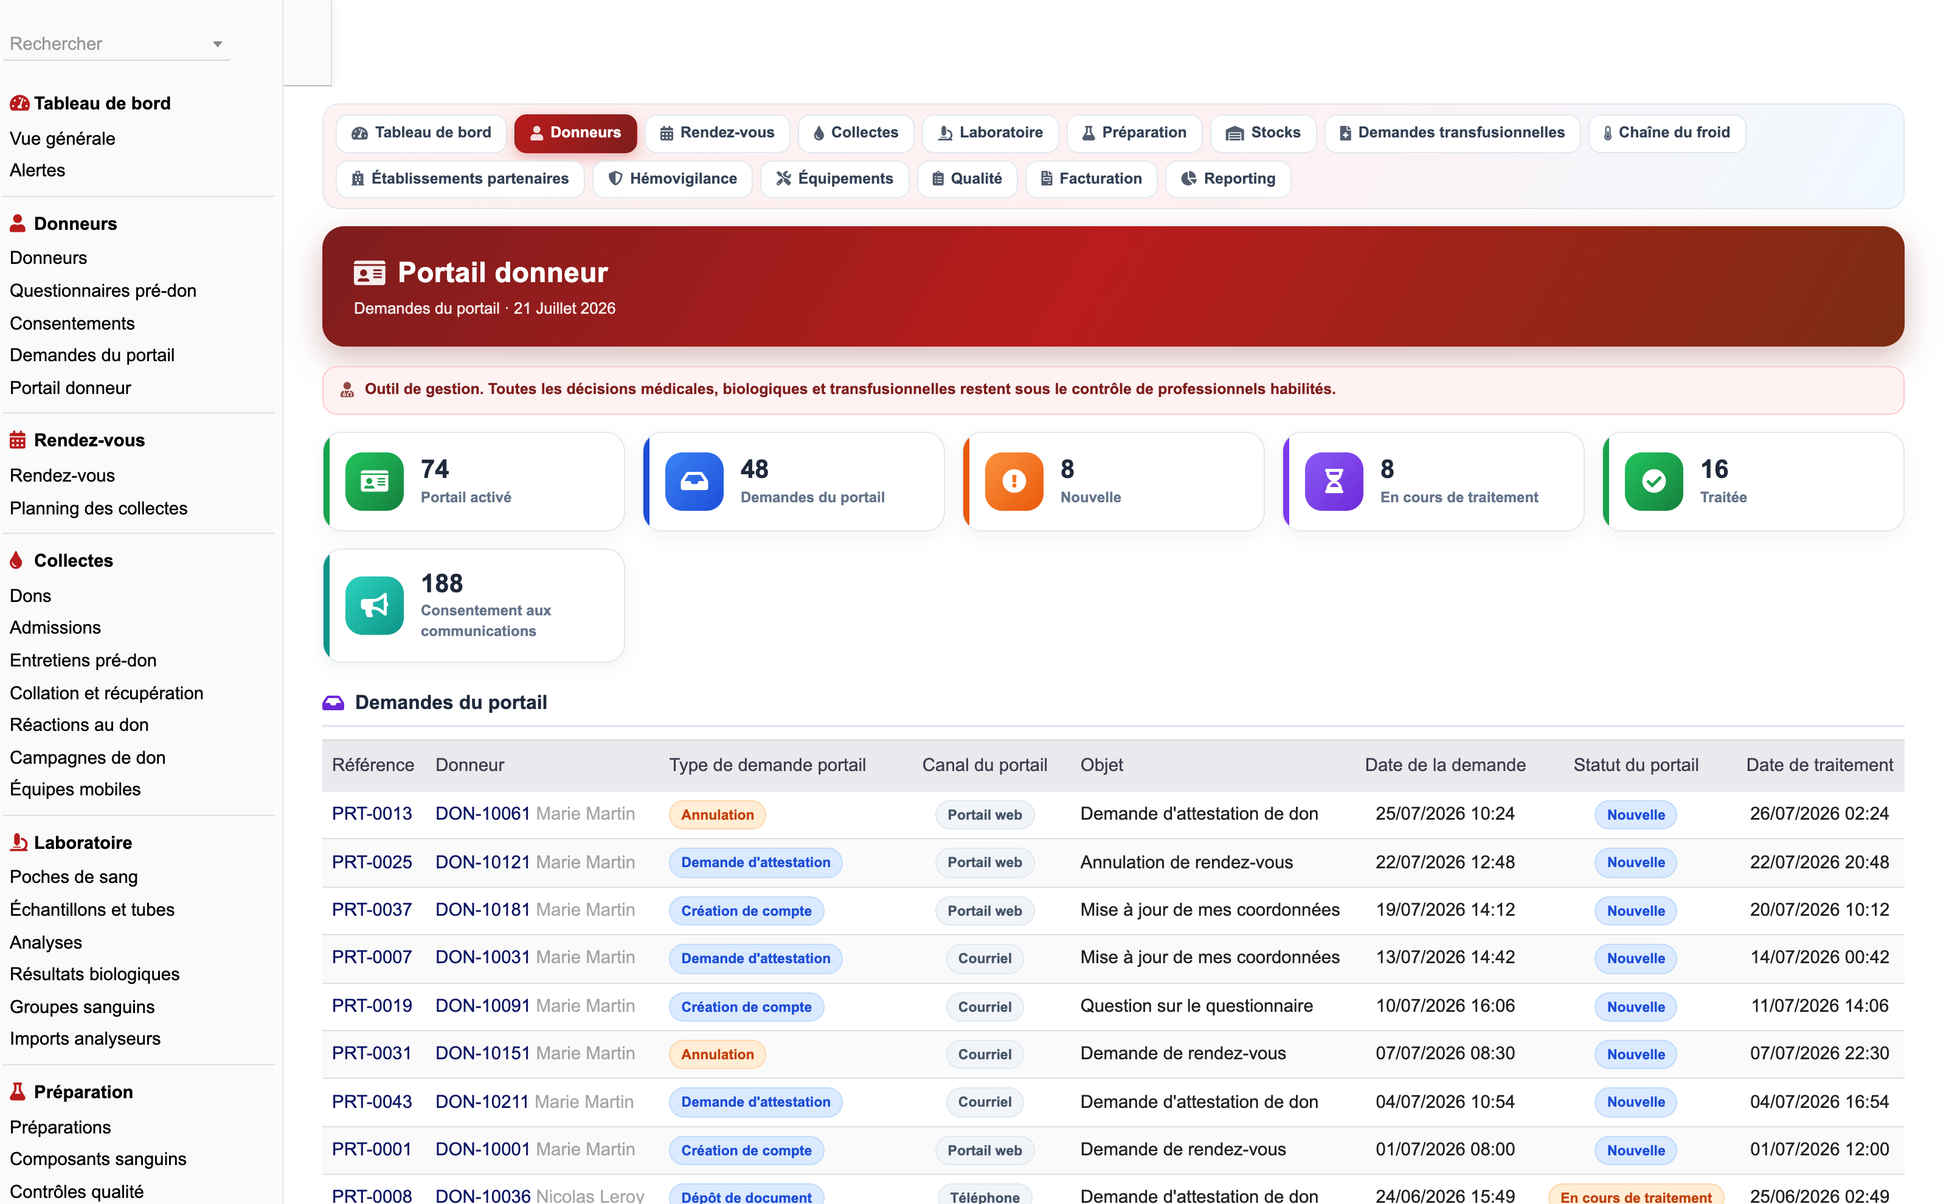This screenshot has width=1946, height=1204.
Task: Click the inbox icon beside Demandes du portail heading
Action: click(x=333, y=703)
